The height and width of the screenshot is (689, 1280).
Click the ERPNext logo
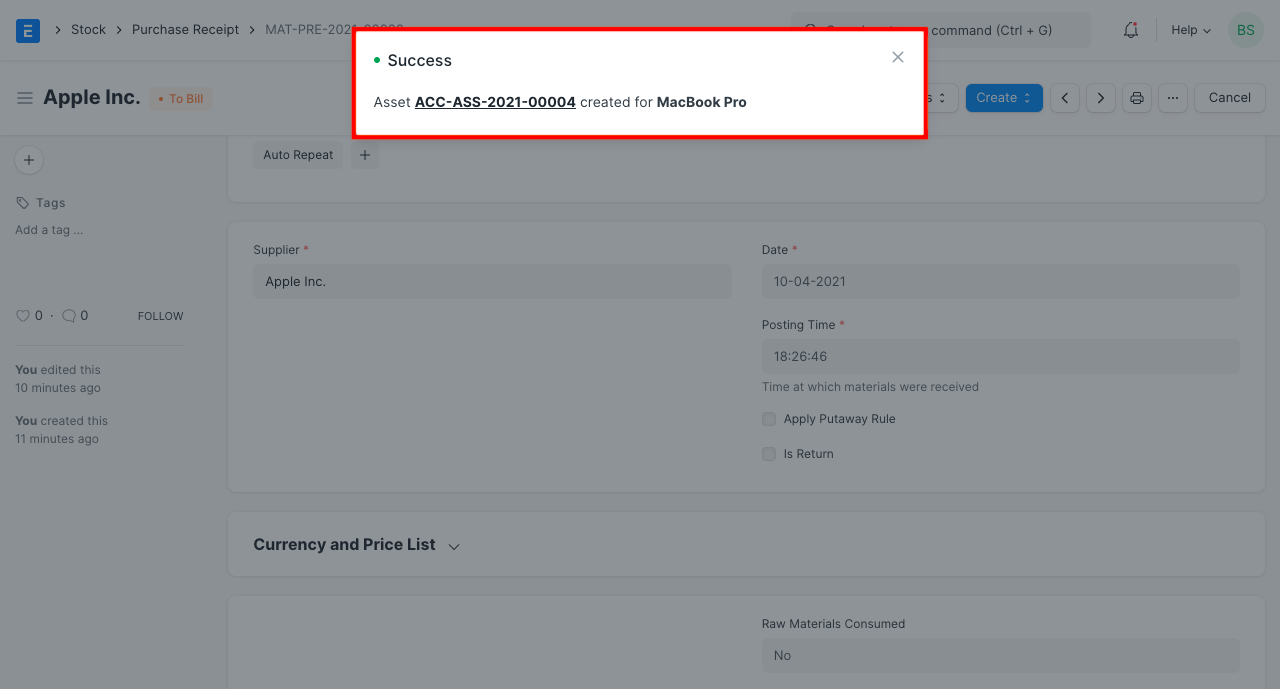[x=27, y=29]
